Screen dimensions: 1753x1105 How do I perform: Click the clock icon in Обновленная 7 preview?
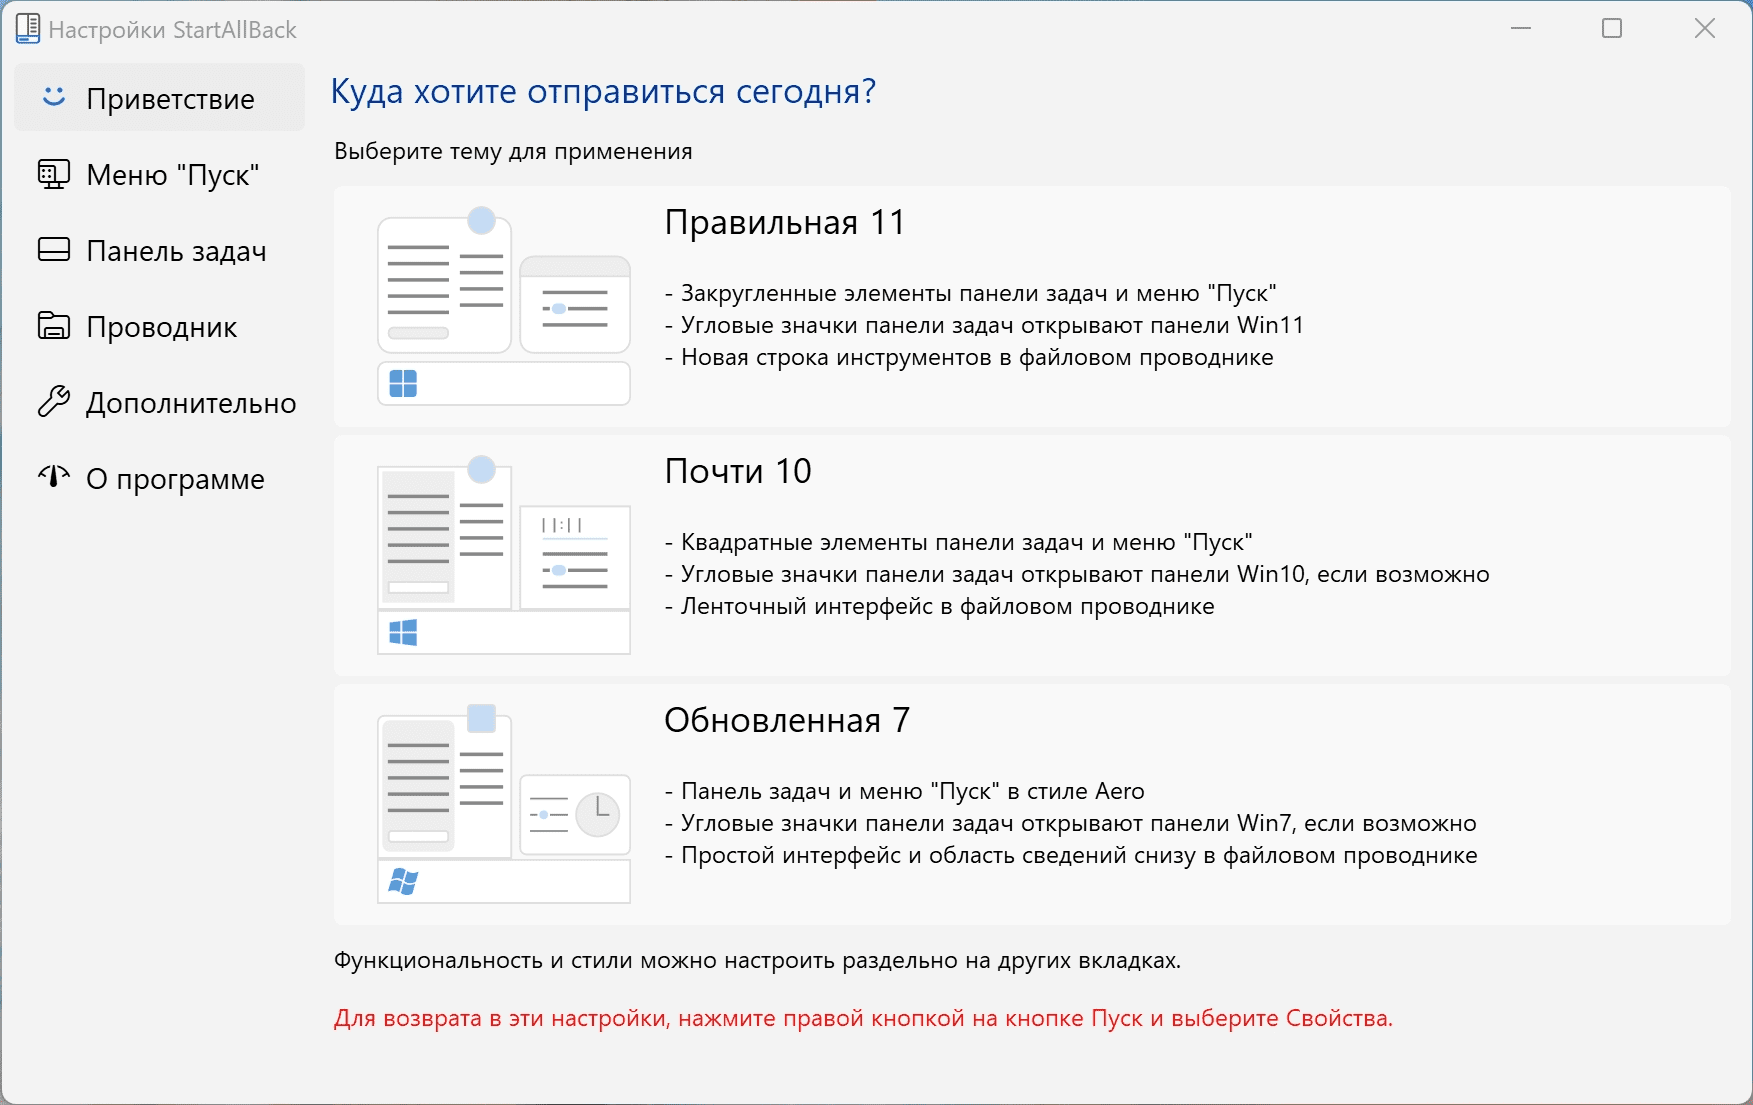click(598, 813)
